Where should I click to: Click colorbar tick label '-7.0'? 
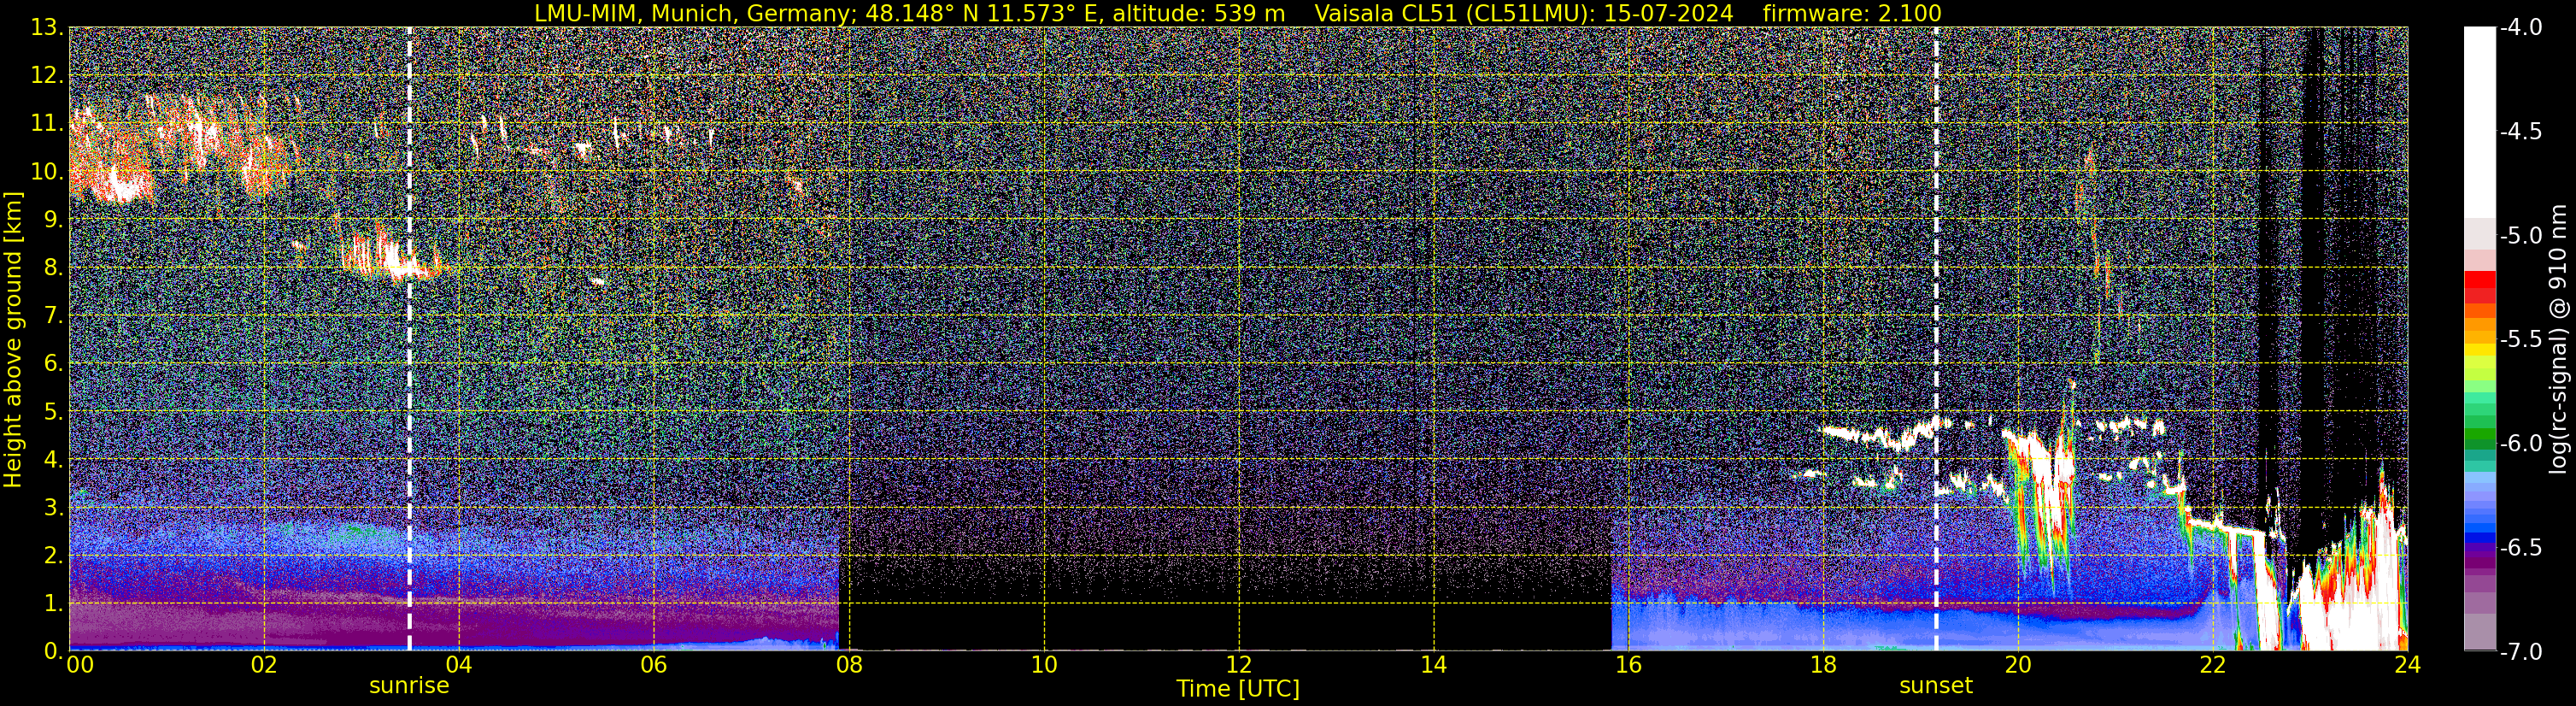coord(2520,652)
